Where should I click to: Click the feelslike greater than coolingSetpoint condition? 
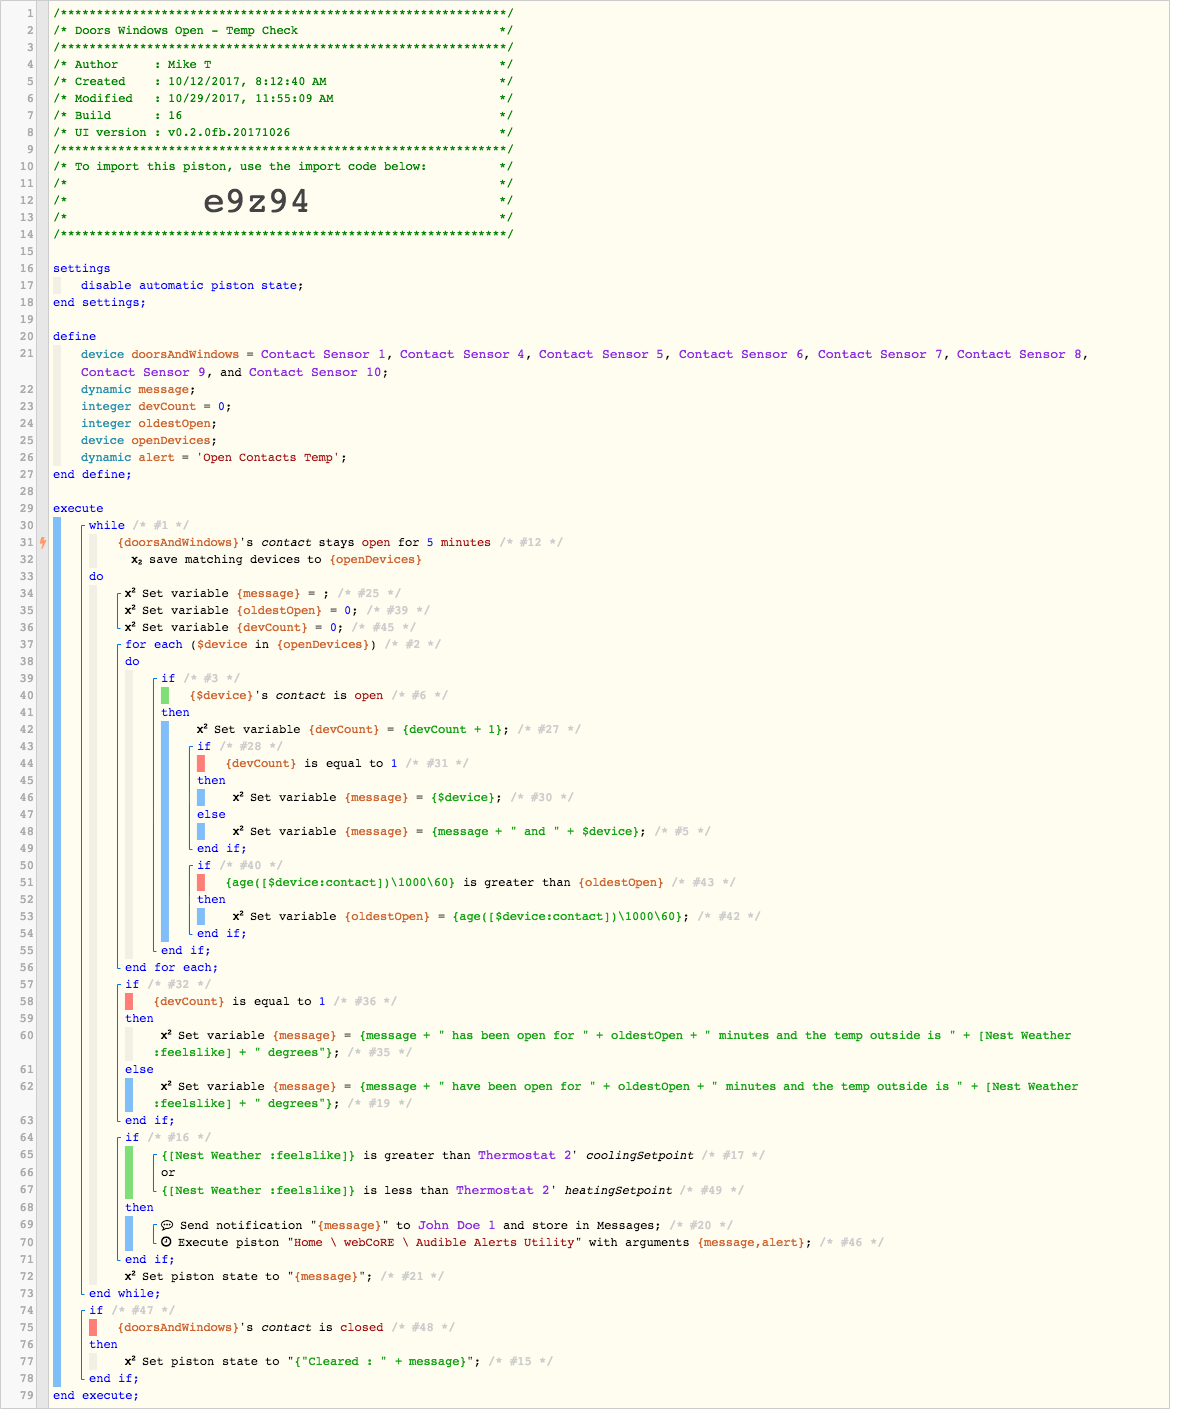[x=427, y=1155]
